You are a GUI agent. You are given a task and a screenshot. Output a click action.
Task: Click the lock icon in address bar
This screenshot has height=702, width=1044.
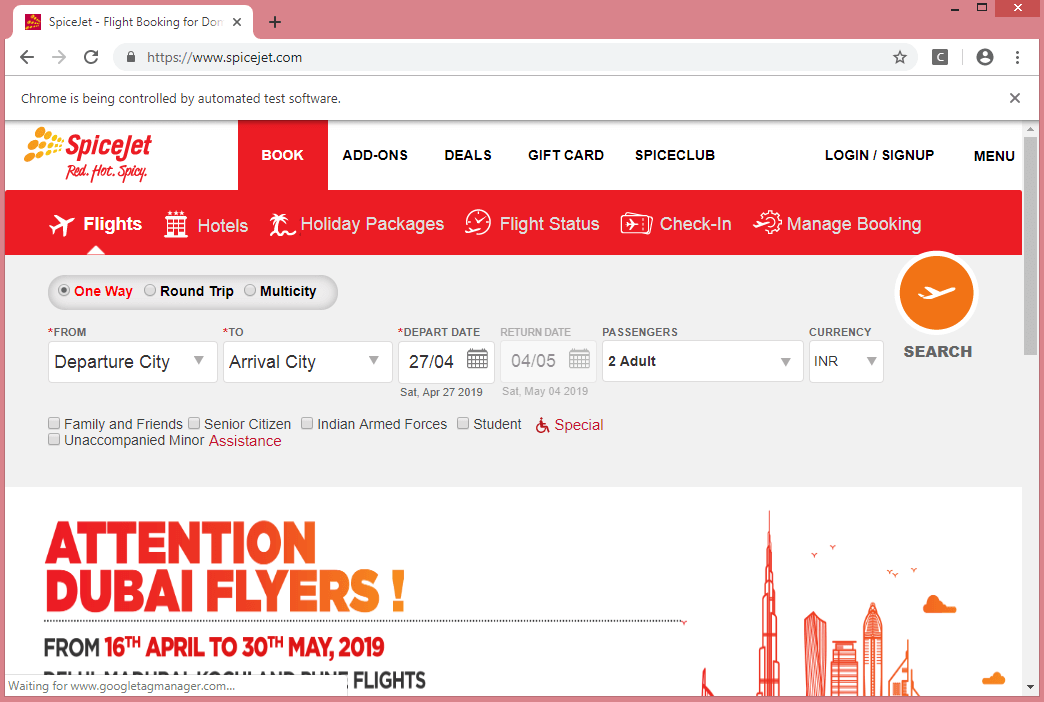pos(131,57)
